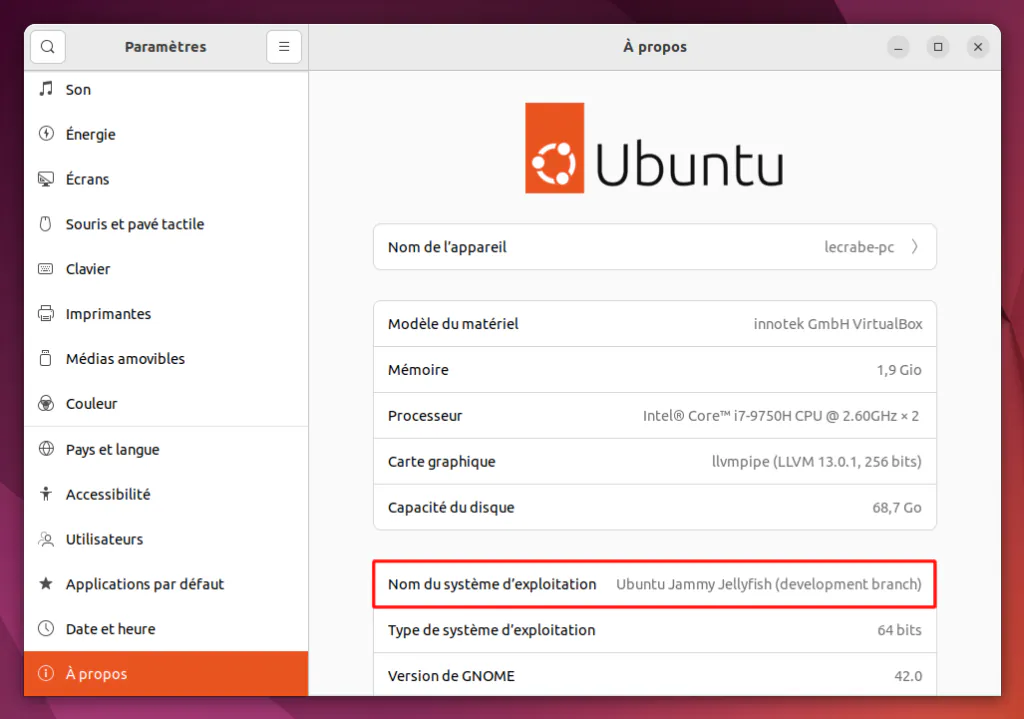The width and height of the screenshot is (1024, 719).
Task: Click the Capacité du disque label
Action: click(x=451, y=507)
